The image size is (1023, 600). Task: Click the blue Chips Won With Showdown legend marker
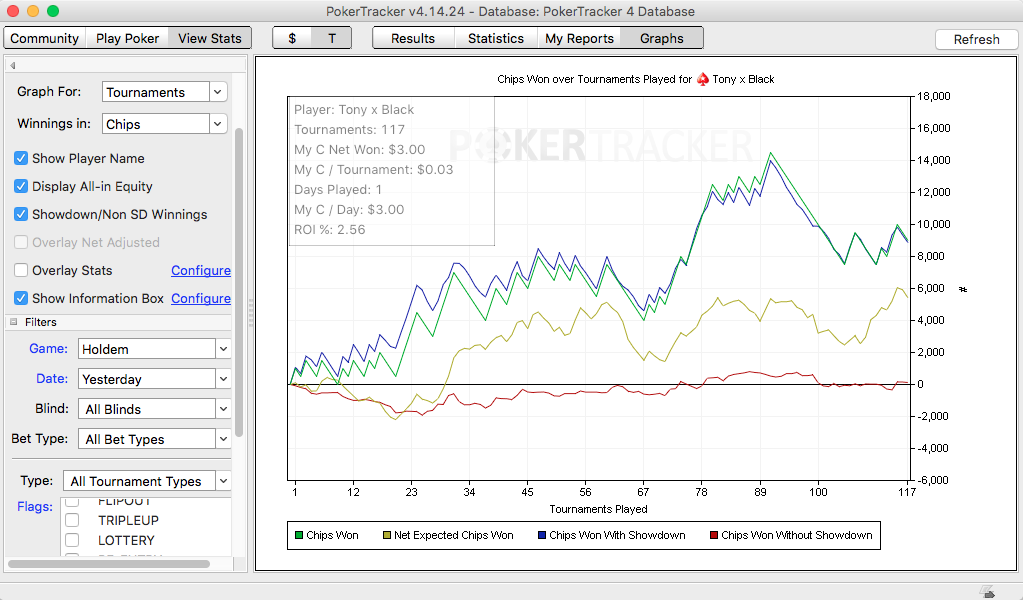coord(540,535)
